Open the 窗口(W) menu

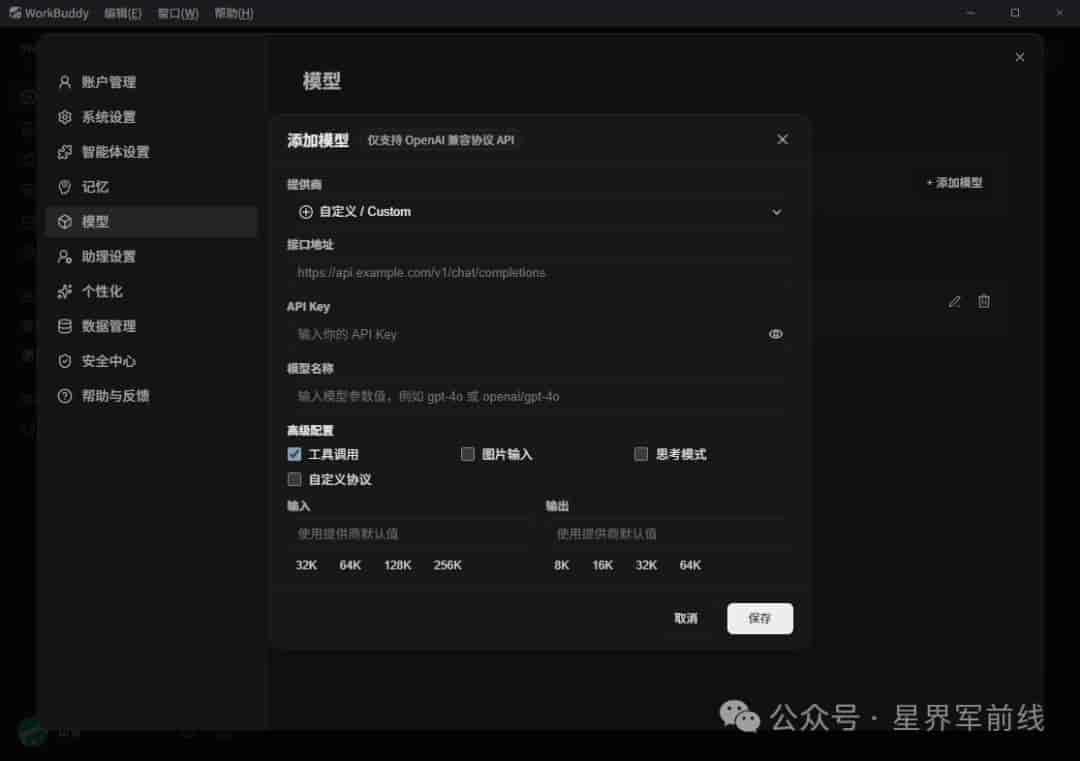[178, 13]
